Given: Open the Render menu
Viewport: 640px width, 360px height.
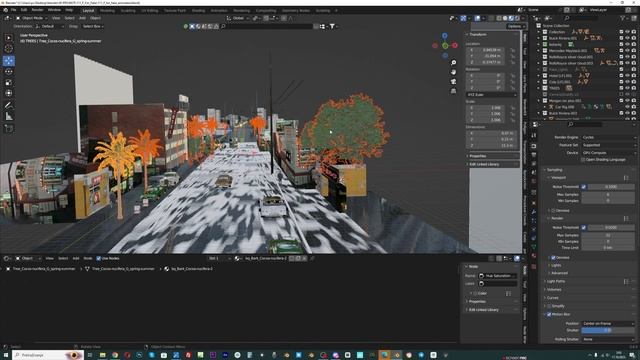Looking at the screenshot, I should 37,10.
